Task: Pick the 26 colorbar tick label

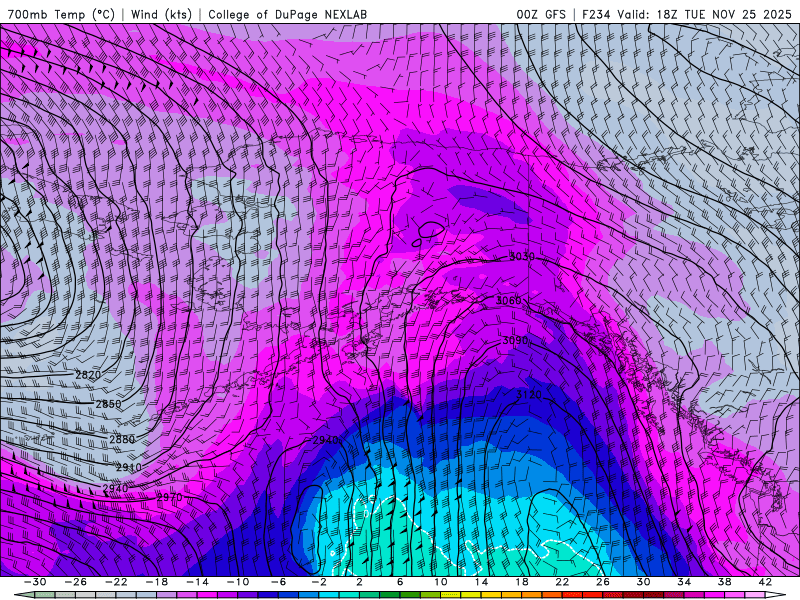Action: (x=603, y=582)
